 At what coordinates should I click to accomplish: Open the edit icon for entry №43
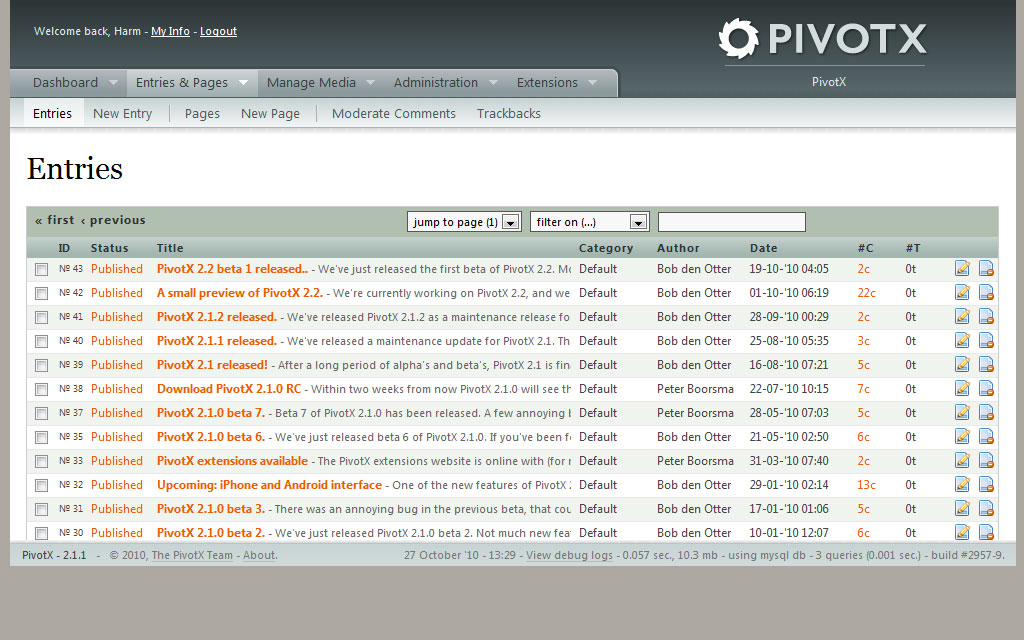click(x=962, y=268)
